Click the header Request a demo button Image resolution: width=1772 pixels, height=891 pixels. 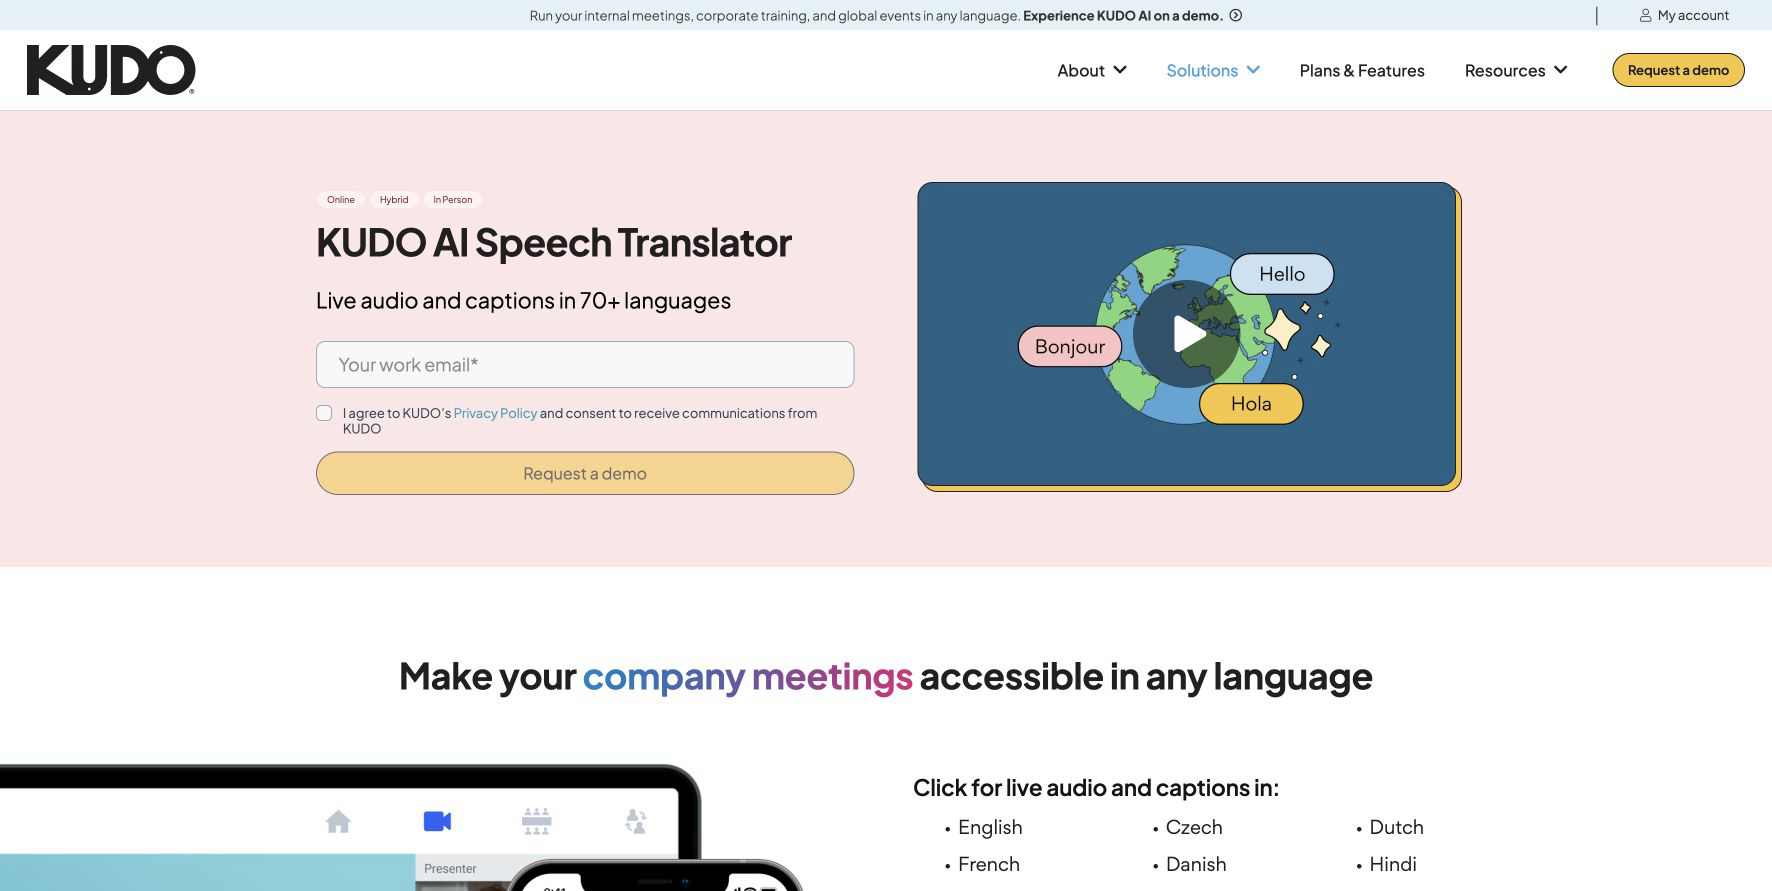click(x=1678, y=70)
